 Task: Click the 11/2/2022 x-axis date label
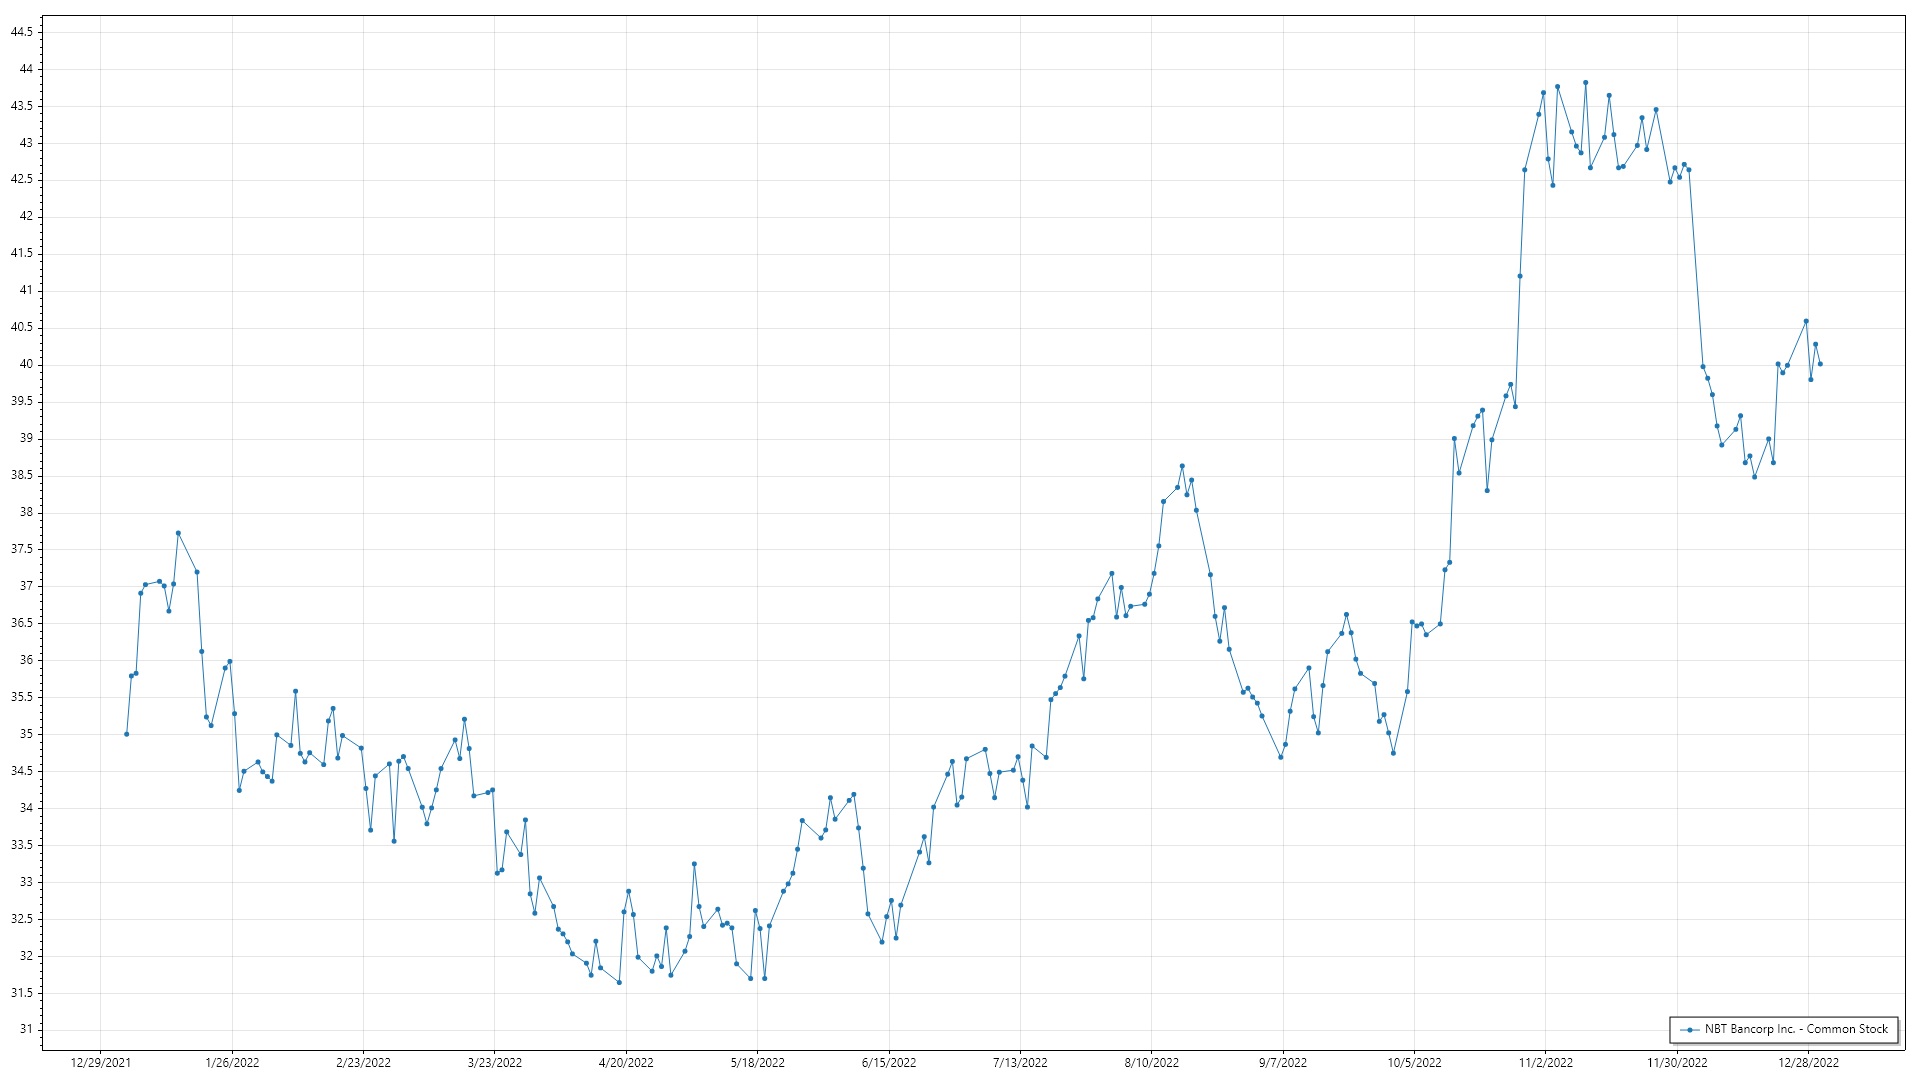coord(1545,1063)
